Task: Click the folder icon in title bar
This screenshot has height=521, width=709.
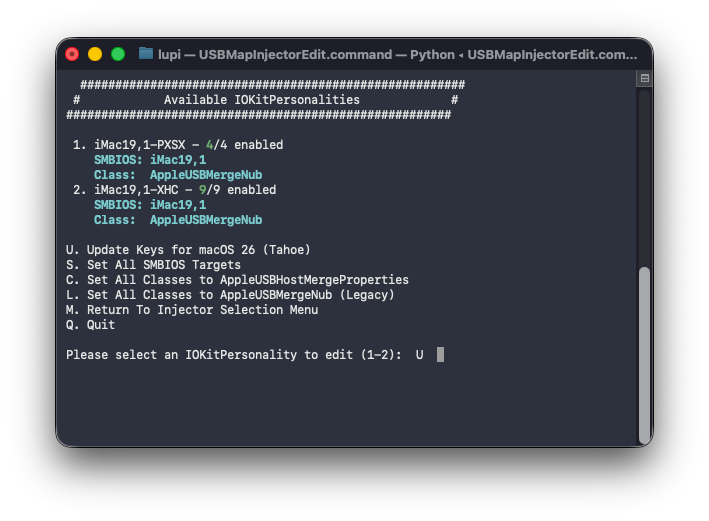Action: pos(146,54)
